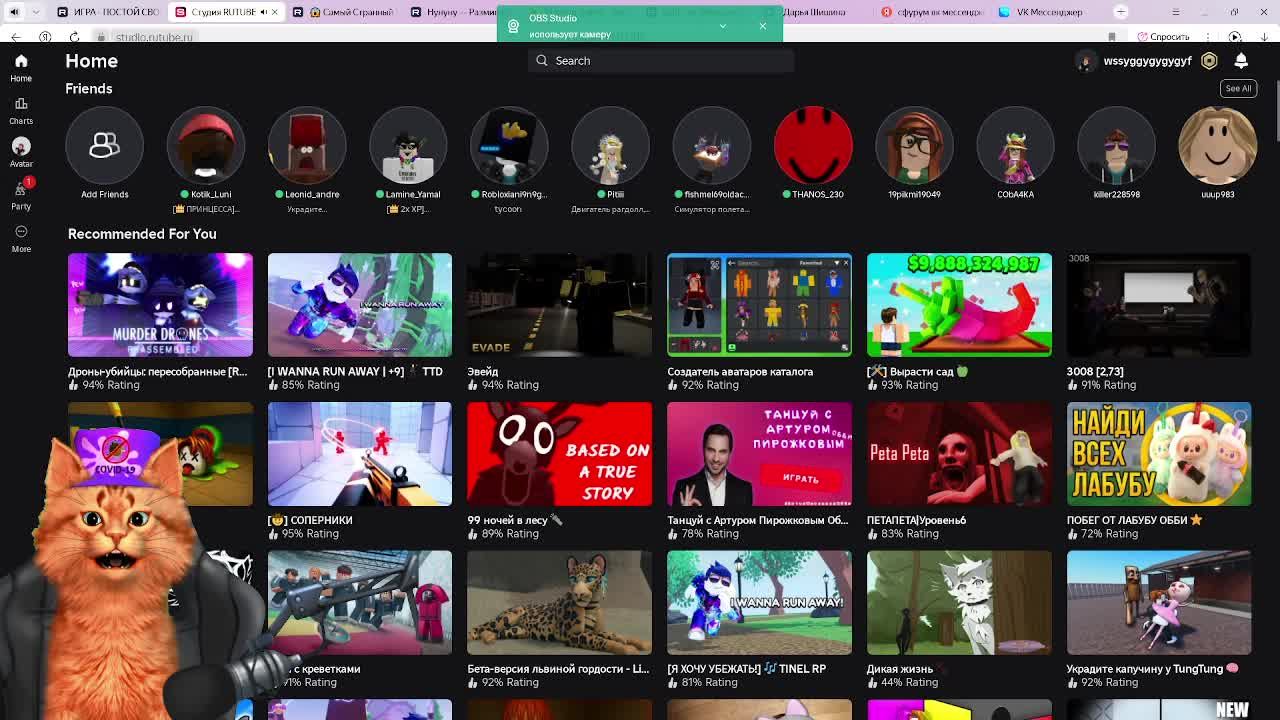
Task: Open friend Robloxian9n9g's avatar
Action: [509, 146]
